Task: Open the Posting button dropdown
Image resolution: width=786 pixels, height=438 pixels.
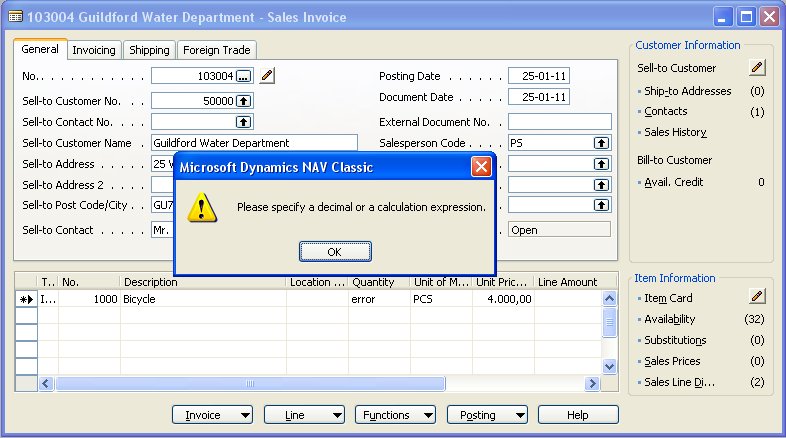Action: click(520, 415)
